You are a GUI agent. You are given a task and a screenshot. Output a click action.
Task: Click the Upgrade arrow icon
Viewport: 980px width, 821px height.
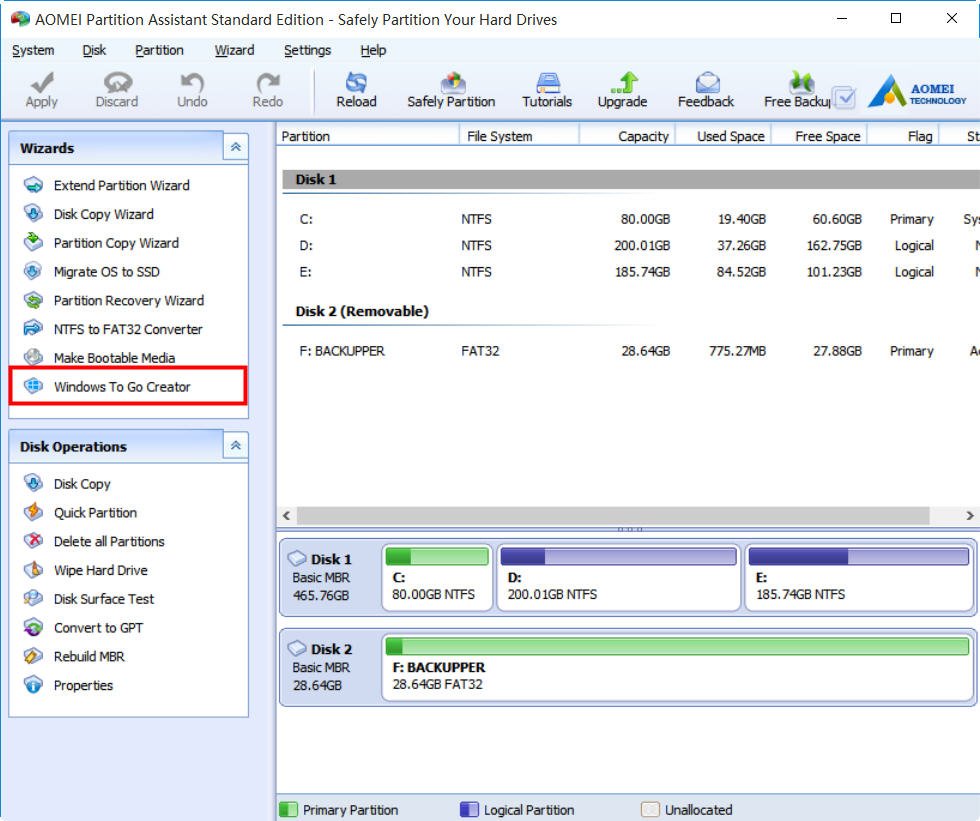(x=623, y=82)
